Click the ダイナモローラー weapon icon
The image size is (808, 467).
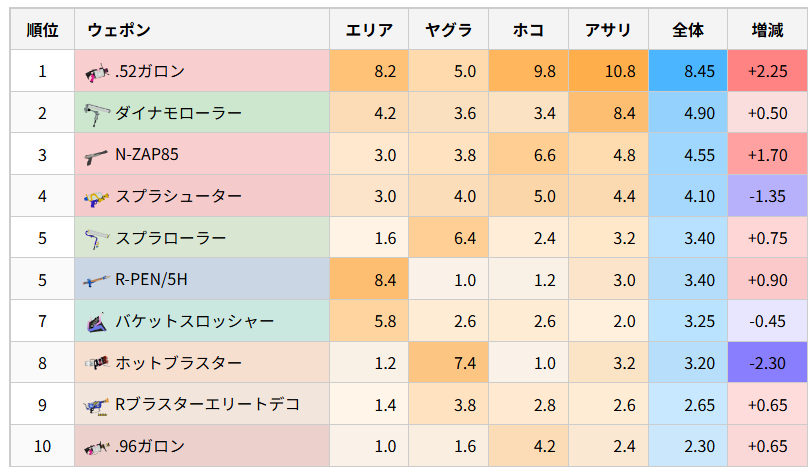(96, 114)
